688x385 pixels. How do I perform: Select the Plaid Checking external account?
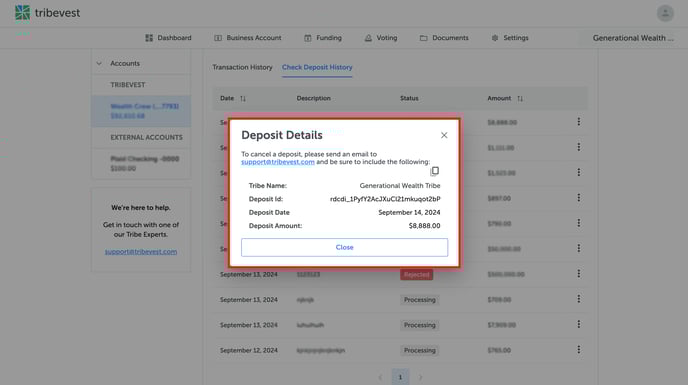[141, 163]
